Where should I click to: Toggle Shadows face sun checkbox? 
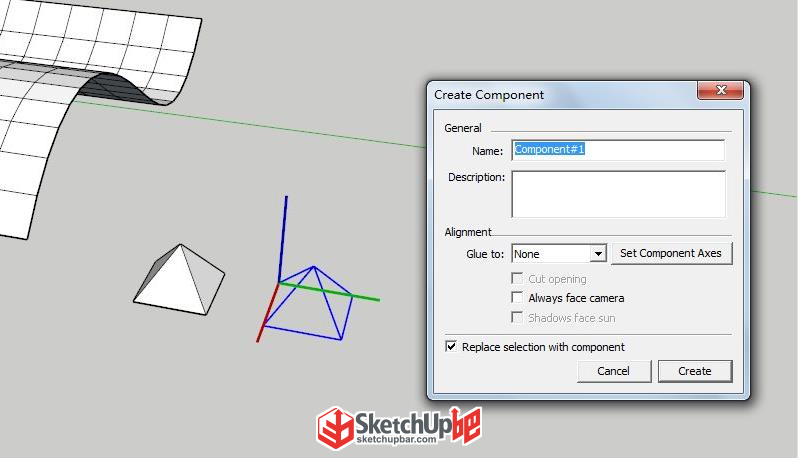pos(517,318)
